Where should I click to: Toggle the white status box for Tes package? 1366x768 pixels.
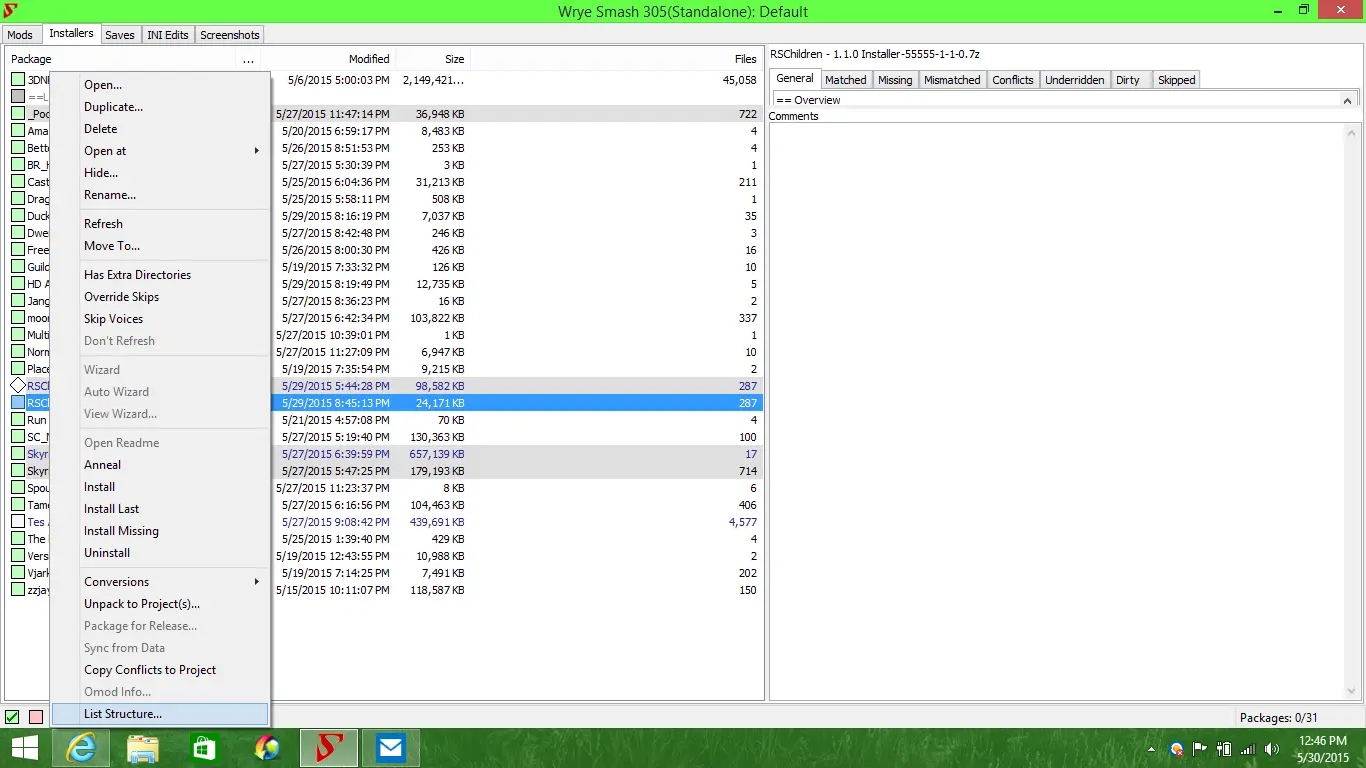(18, 522)
